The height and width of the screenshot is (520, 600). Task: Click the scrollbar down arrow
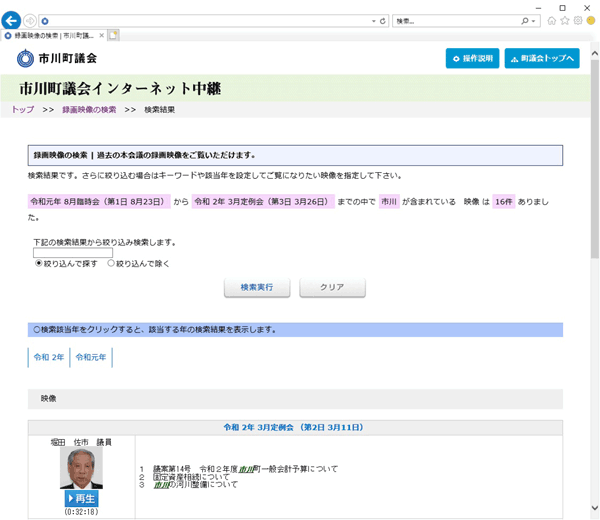click(x=594, y=508)
